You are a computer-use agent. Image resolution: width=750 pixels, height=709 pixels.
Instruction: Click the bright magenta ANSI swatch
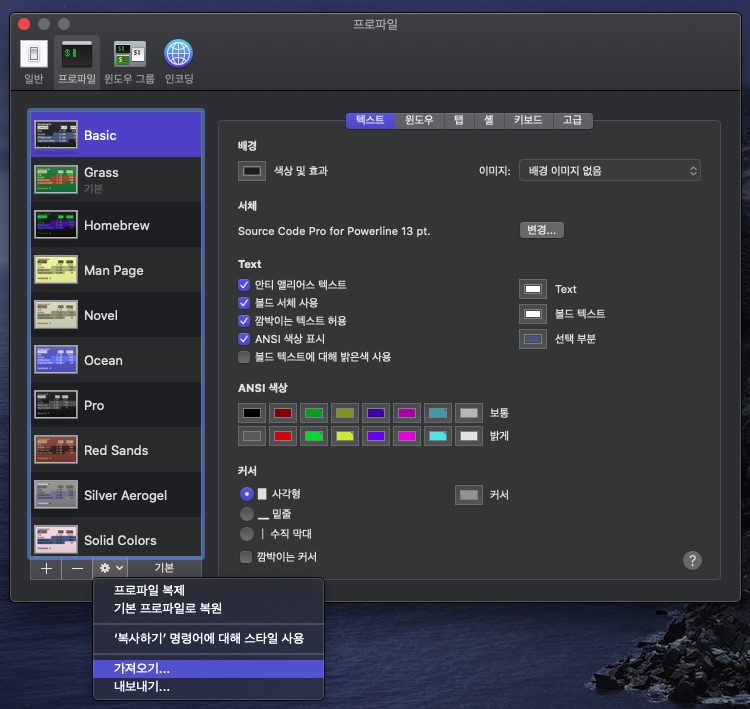[407, 436]
